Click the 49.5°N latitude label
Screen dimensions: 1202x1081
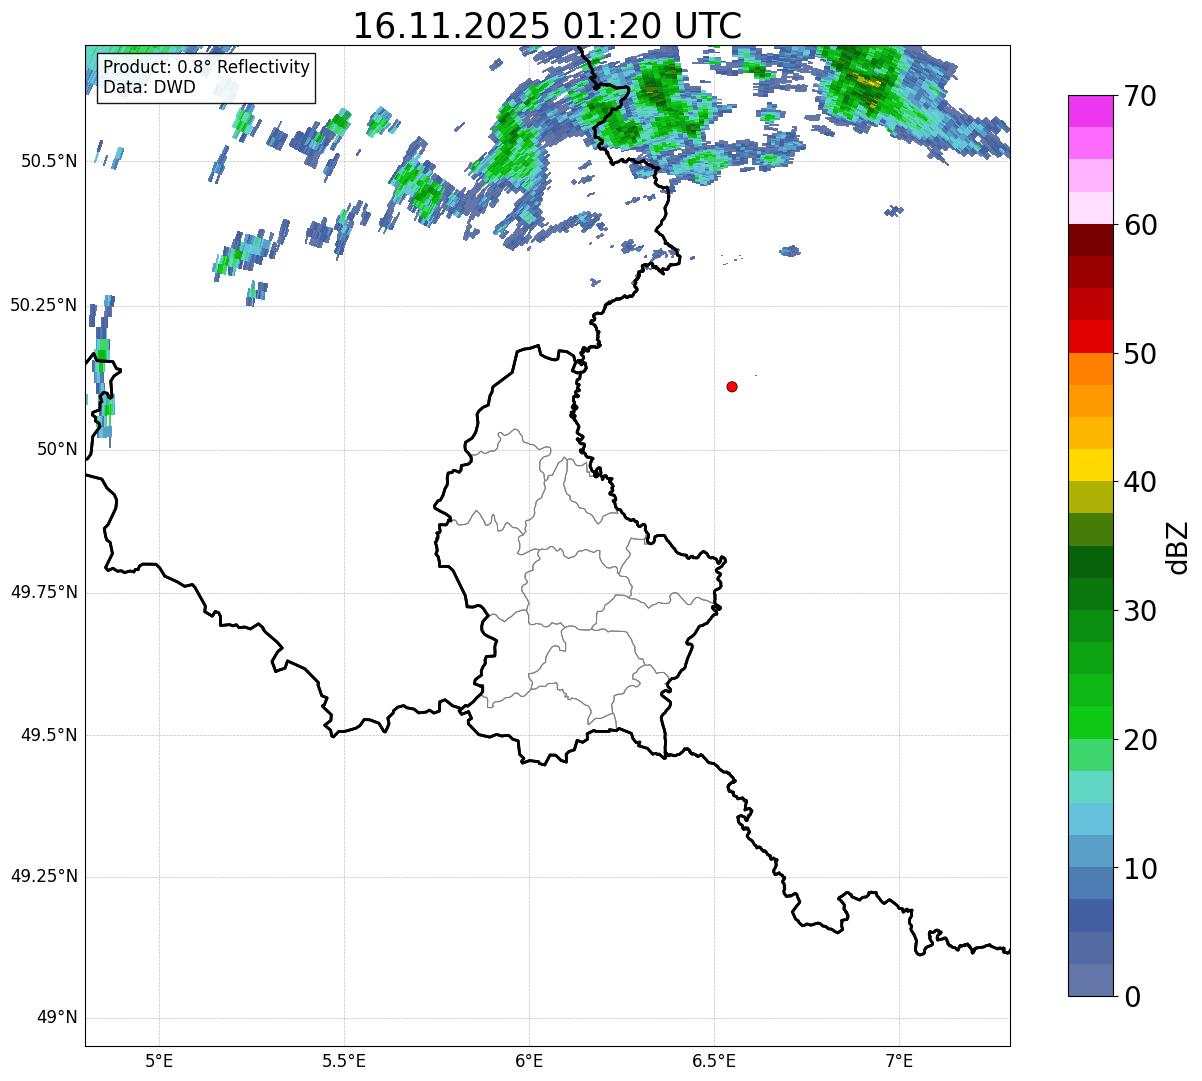point(49,735)
